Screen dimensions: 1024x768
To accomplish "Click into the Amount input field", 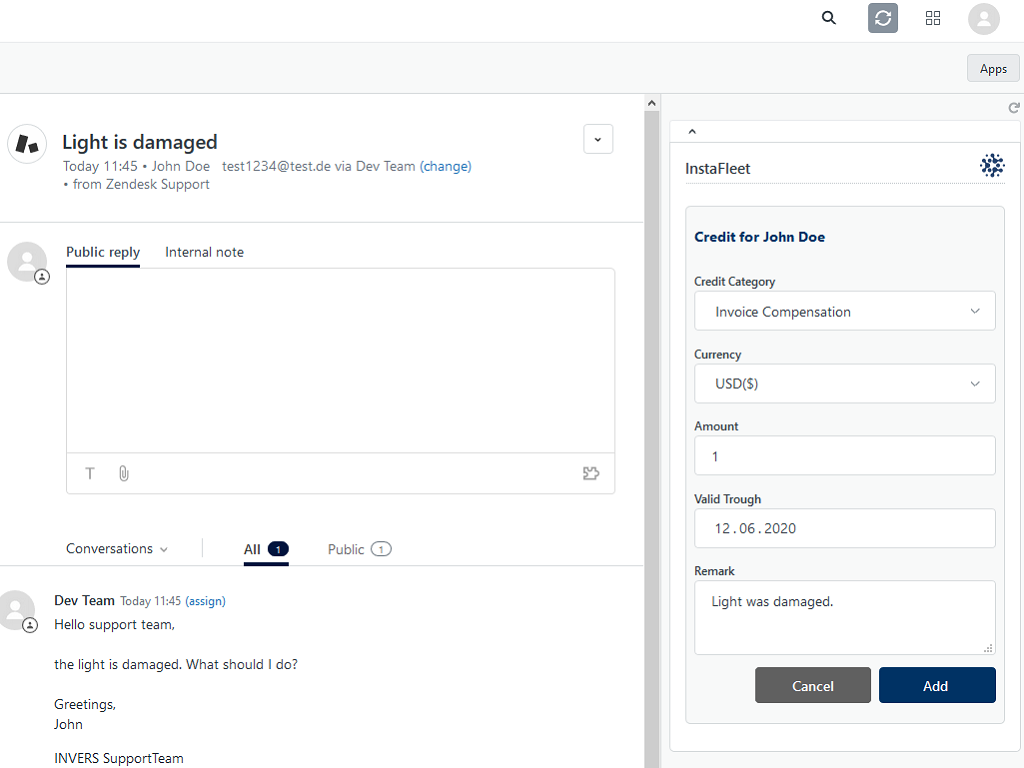I will click(x=844, y=456).
